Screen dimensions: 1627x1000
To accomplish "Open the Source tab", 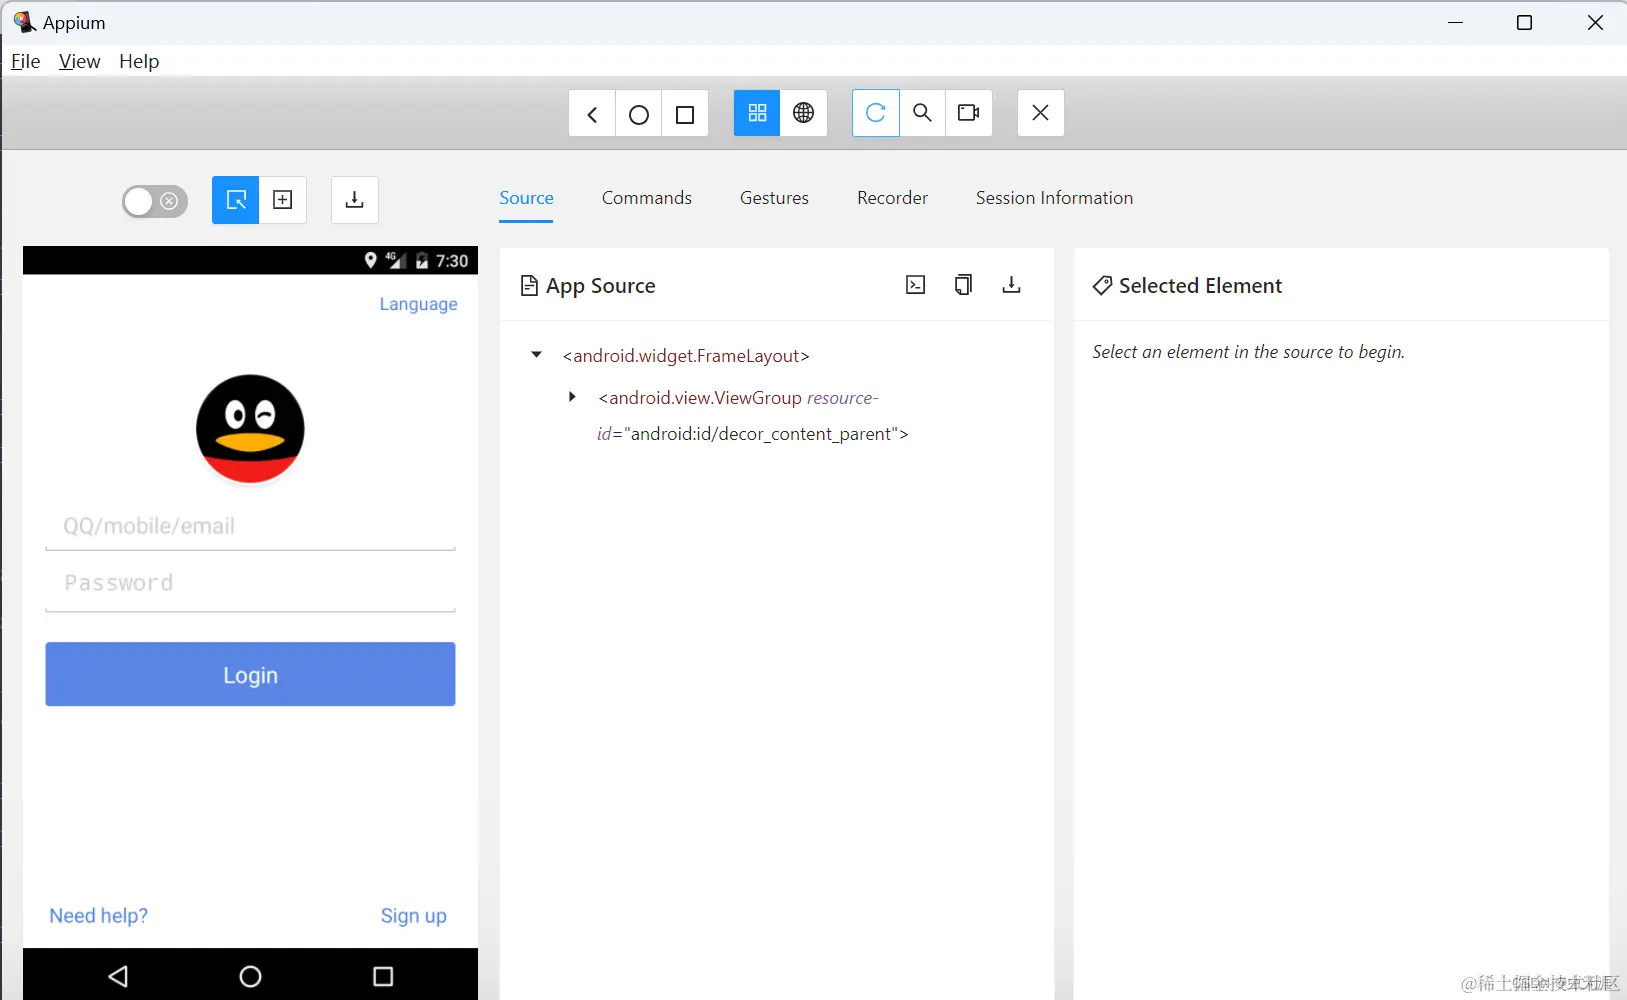I will [x=526, y=198].
